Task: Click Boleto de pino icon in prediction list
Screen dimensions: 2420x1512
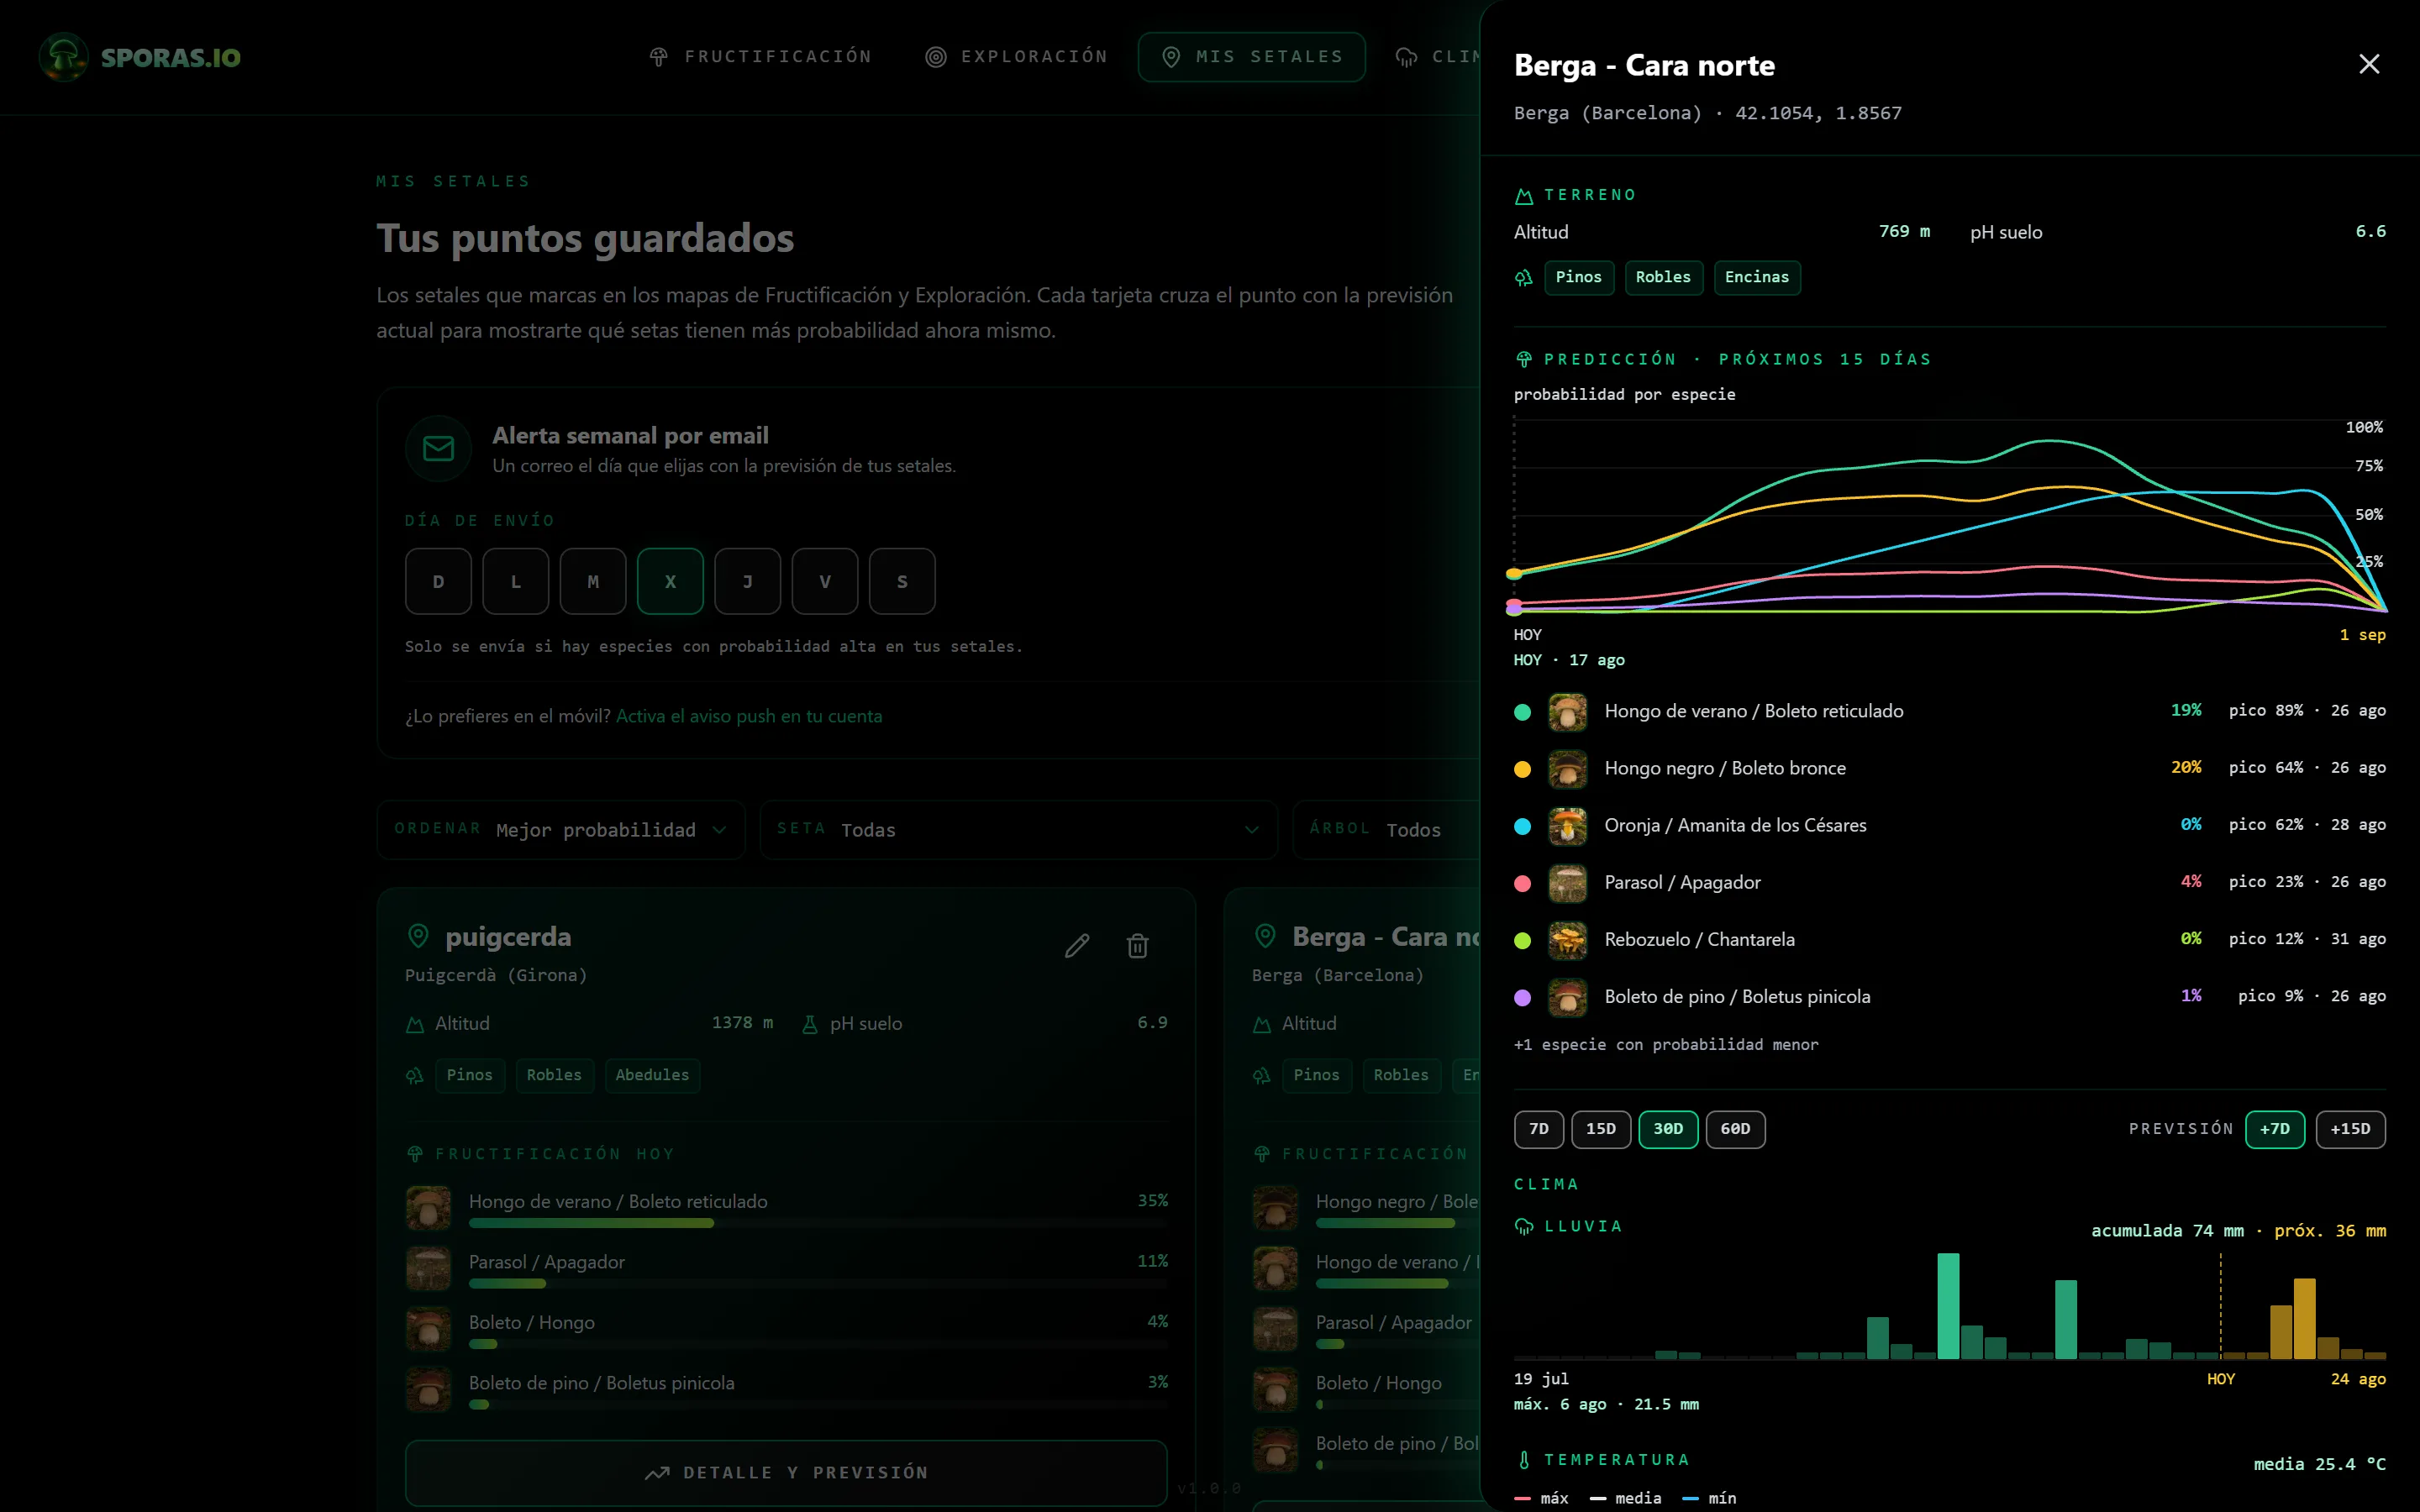Action: click(x=1568, y=997)
